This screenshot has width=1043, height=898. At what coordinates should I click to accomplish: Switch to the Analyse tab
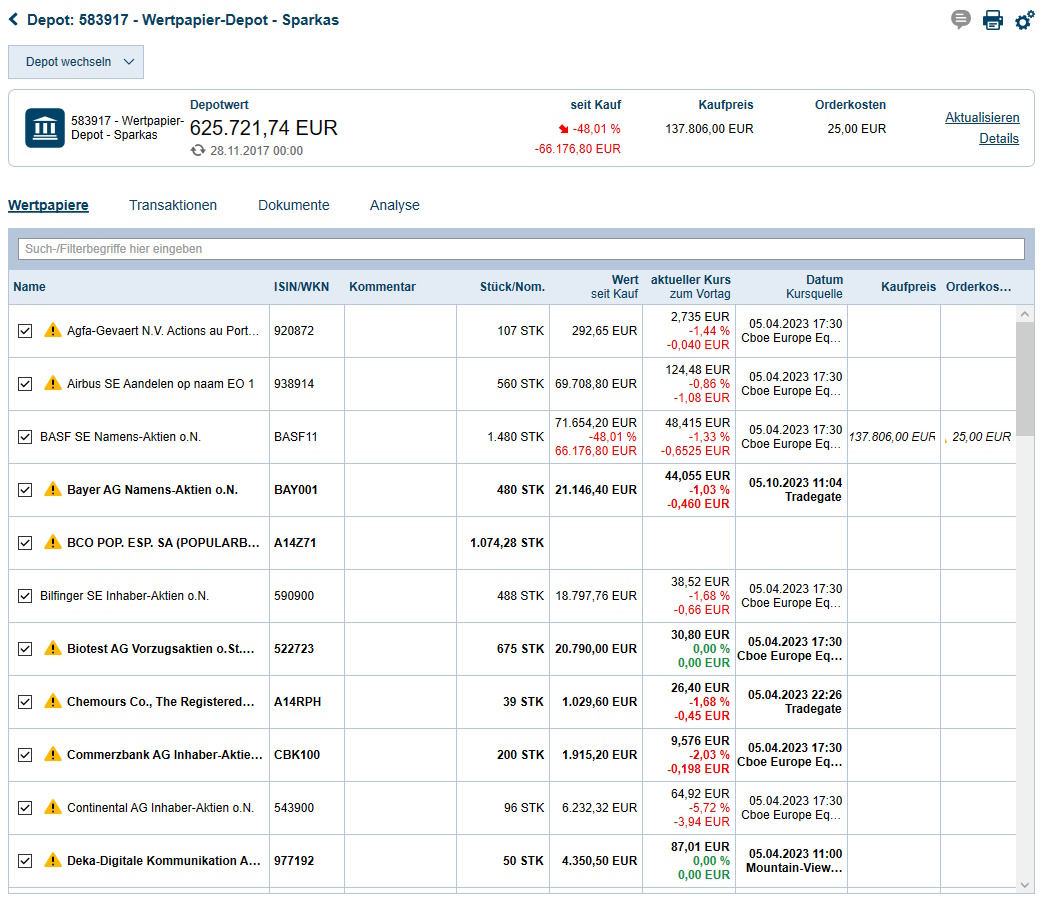pyautogui.click(x=394, y=205)
